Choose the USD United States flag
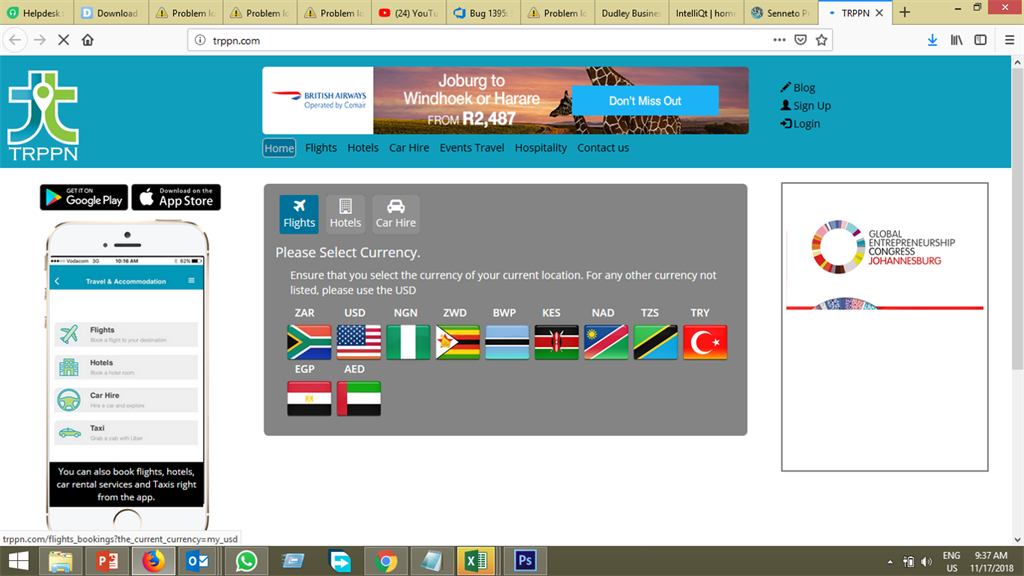Screen dimensions: 1024x576 coord(359,342)
